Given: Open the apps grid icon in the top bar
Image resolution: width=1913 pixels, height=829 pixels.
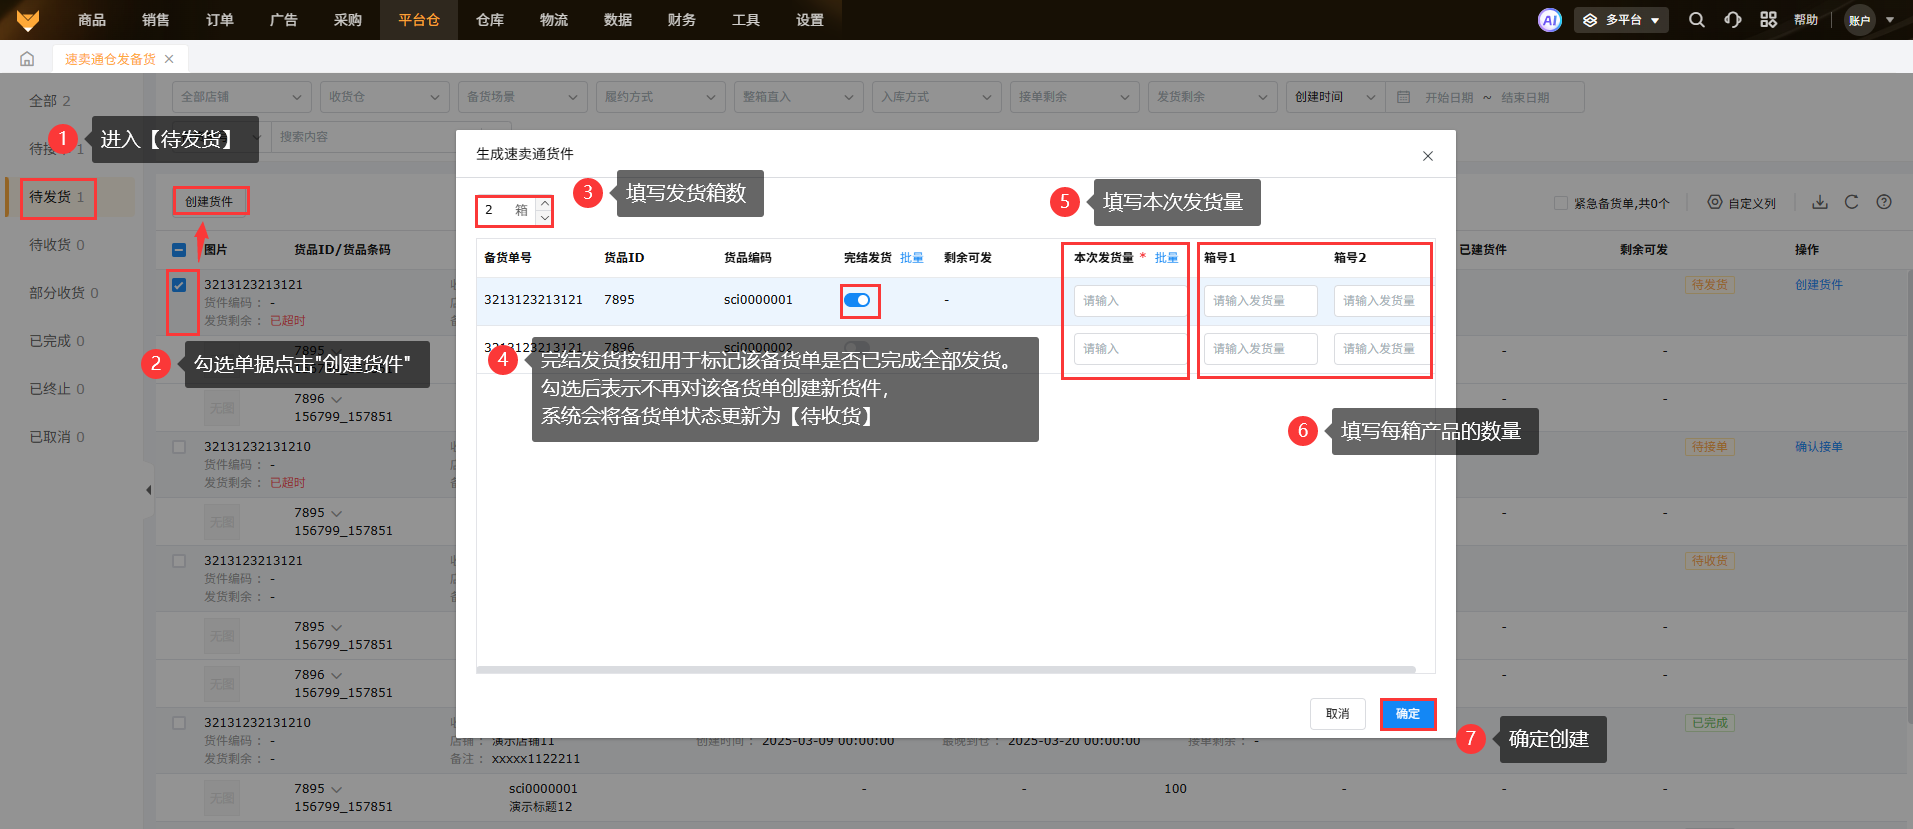Looking at the screenshot, I should 1768,20.
